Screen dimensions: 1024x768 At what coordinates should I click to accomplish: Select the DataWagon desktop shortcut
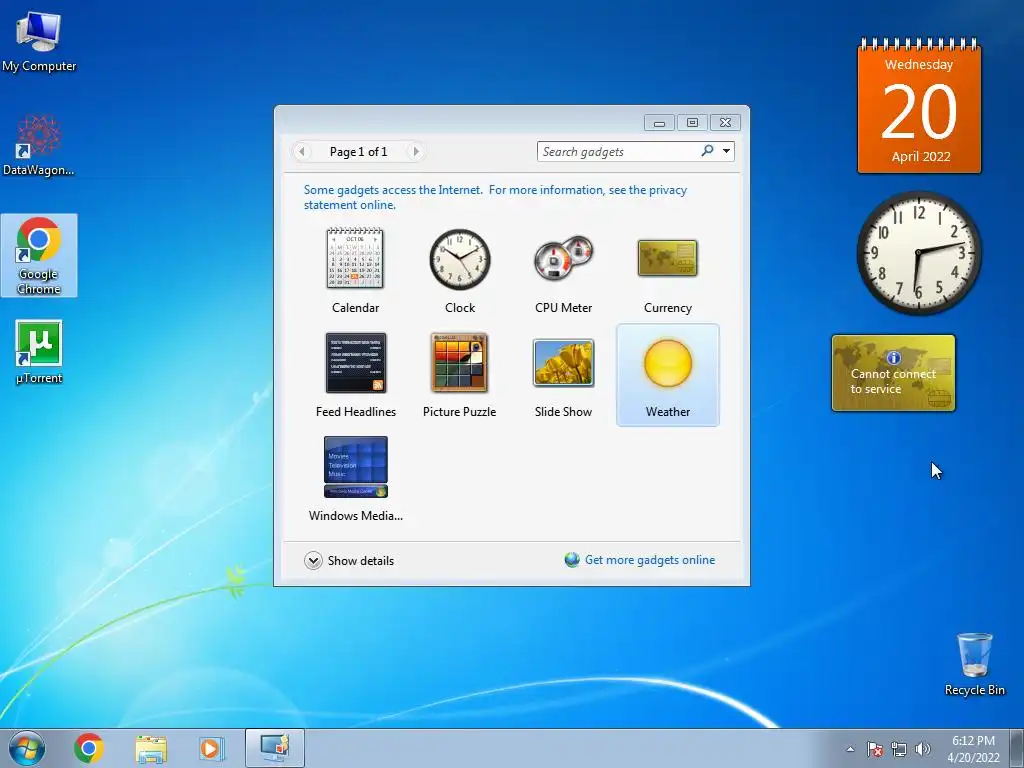point(39,145)
